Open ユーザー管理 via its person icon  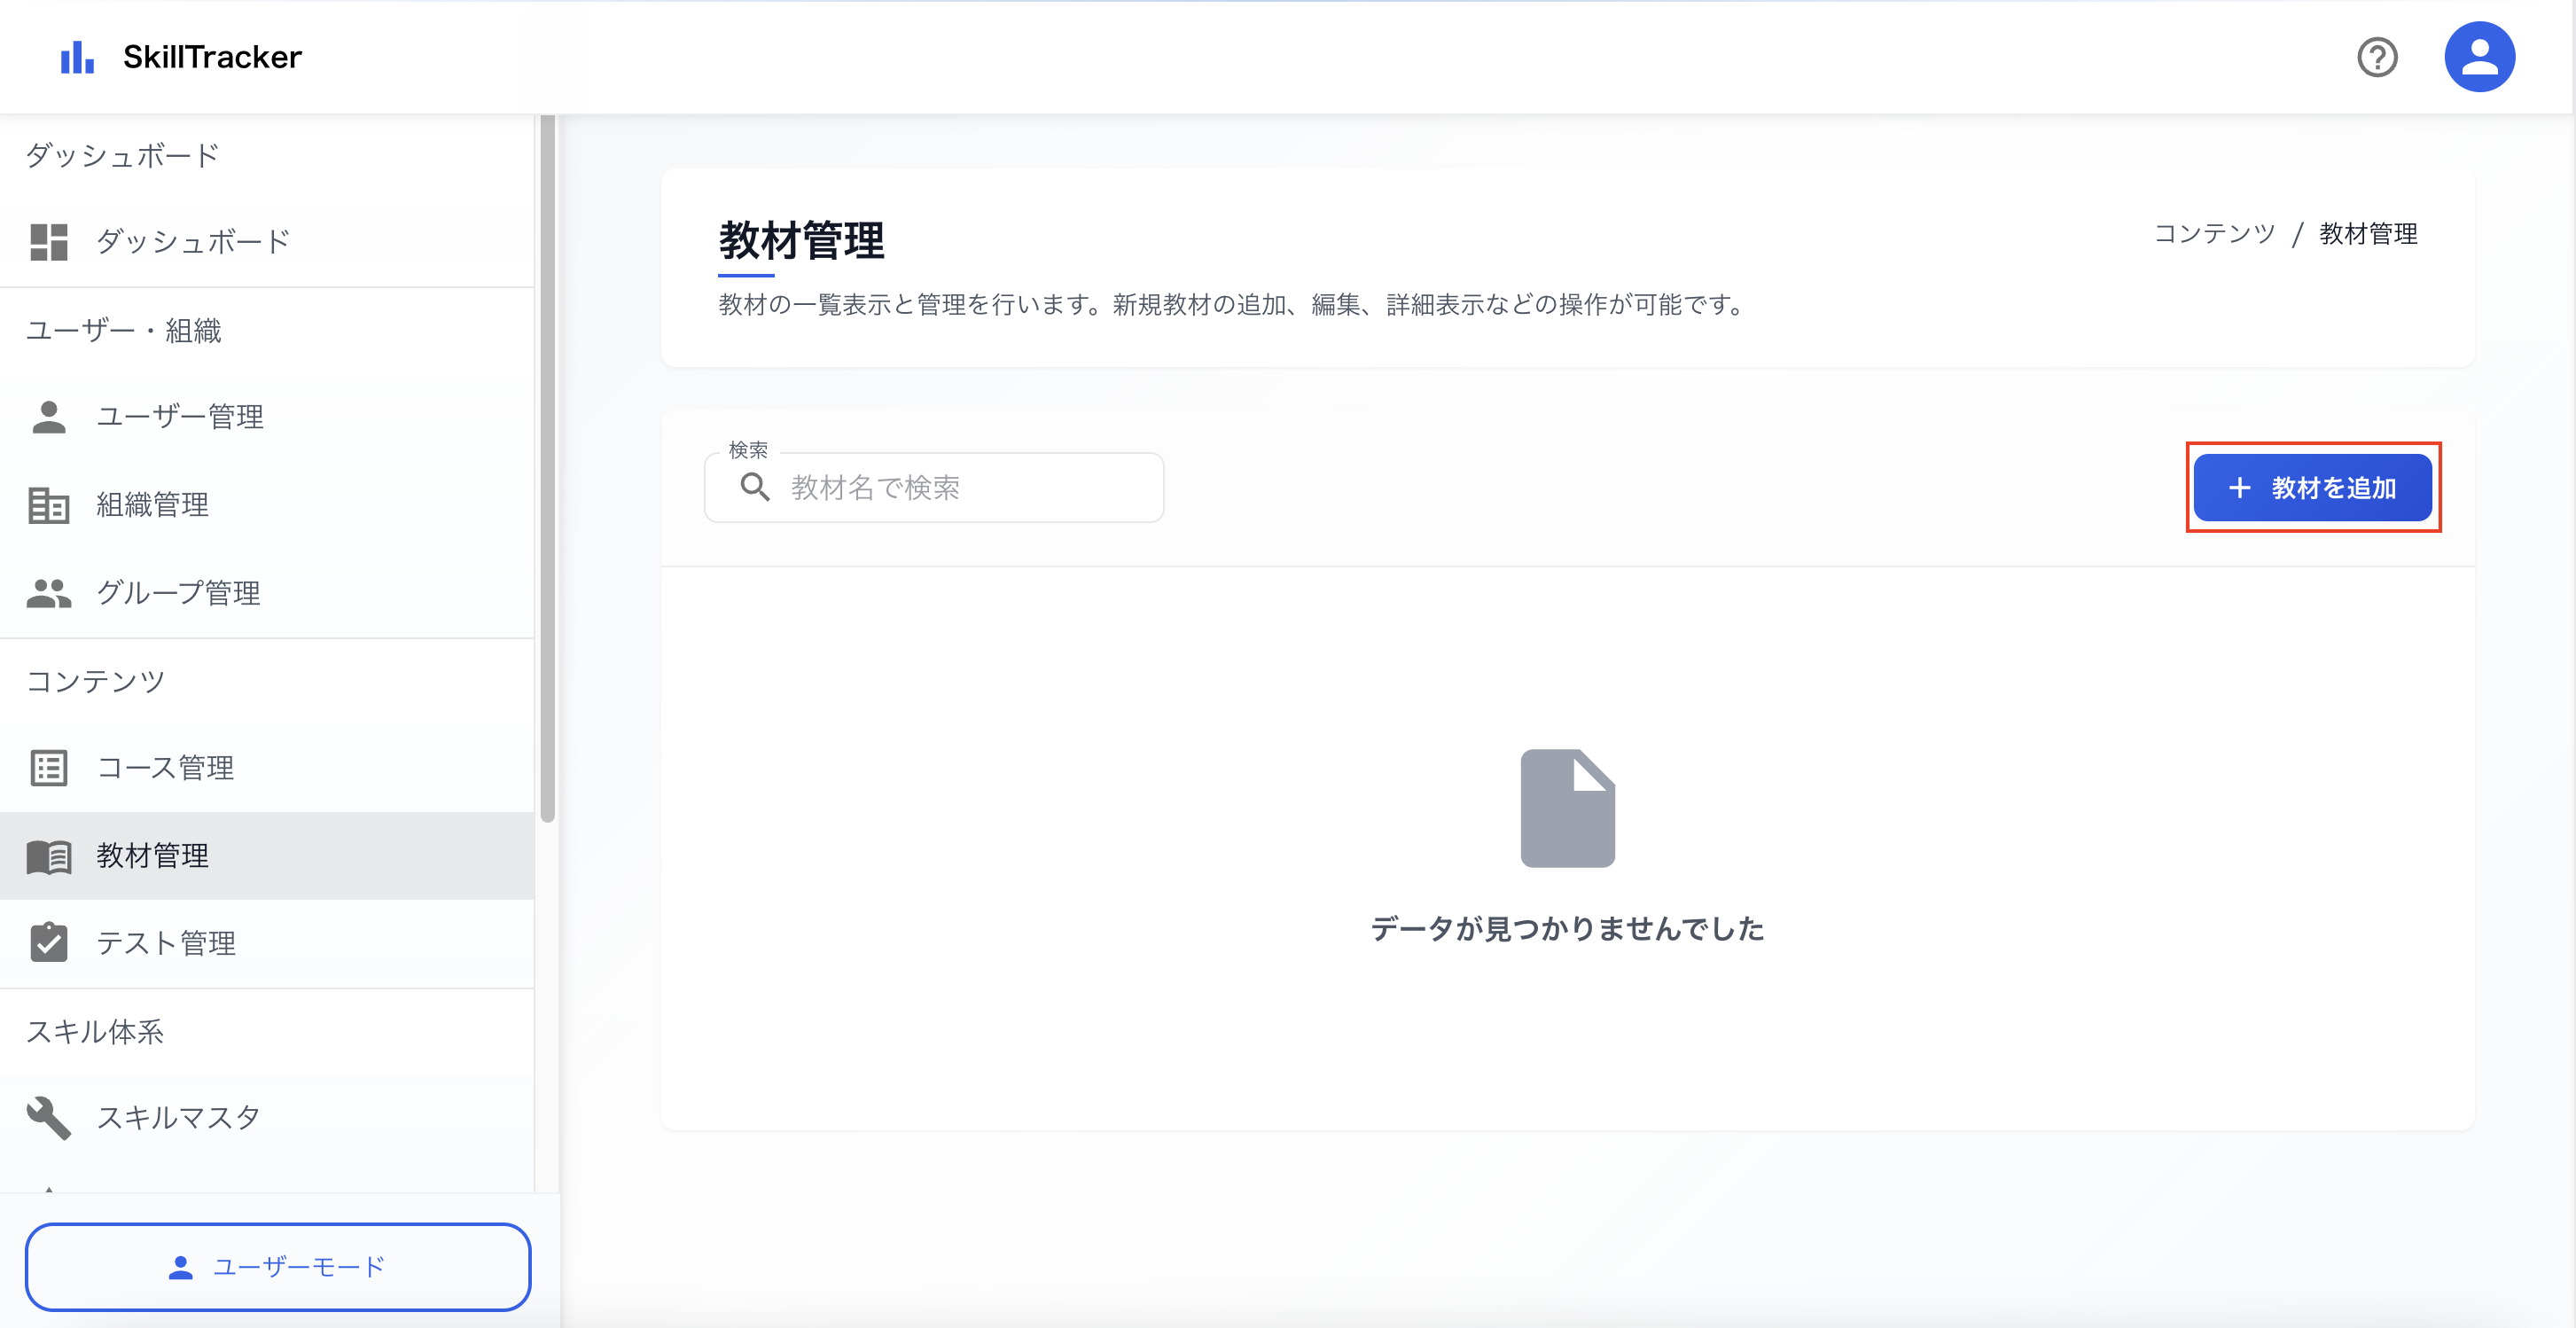coord(48,417)
